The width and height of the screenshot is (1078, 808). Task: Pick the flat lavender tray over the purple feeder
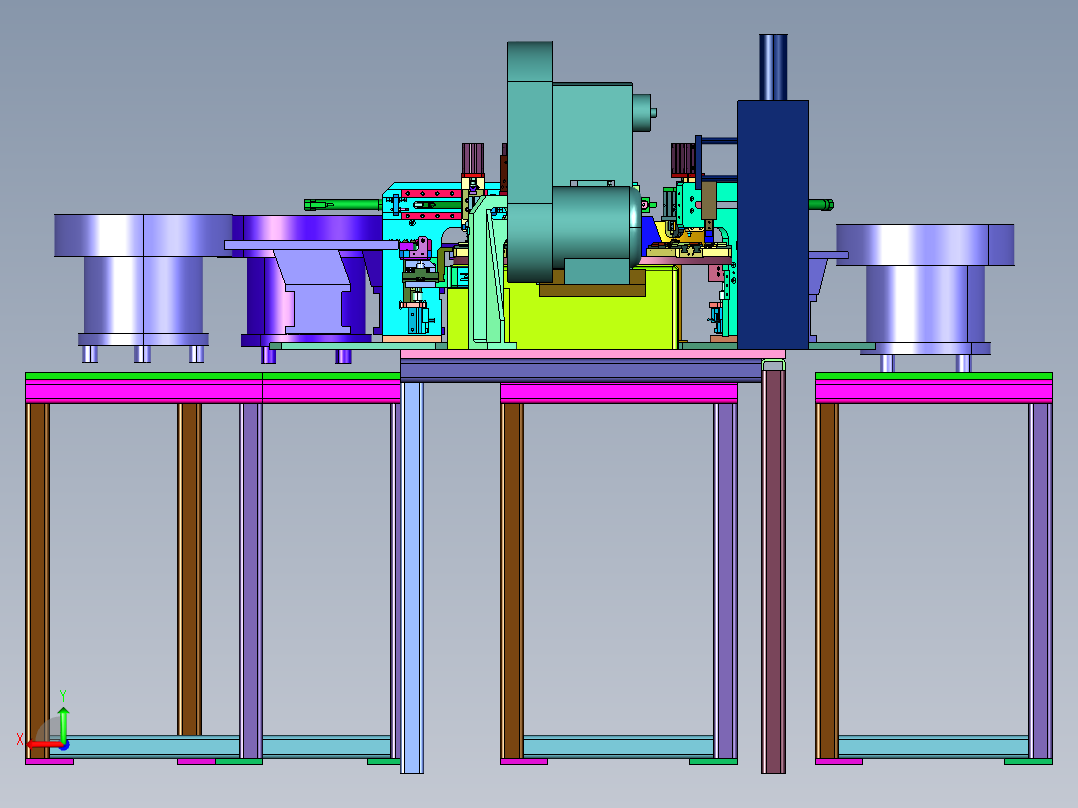(311, 245)
